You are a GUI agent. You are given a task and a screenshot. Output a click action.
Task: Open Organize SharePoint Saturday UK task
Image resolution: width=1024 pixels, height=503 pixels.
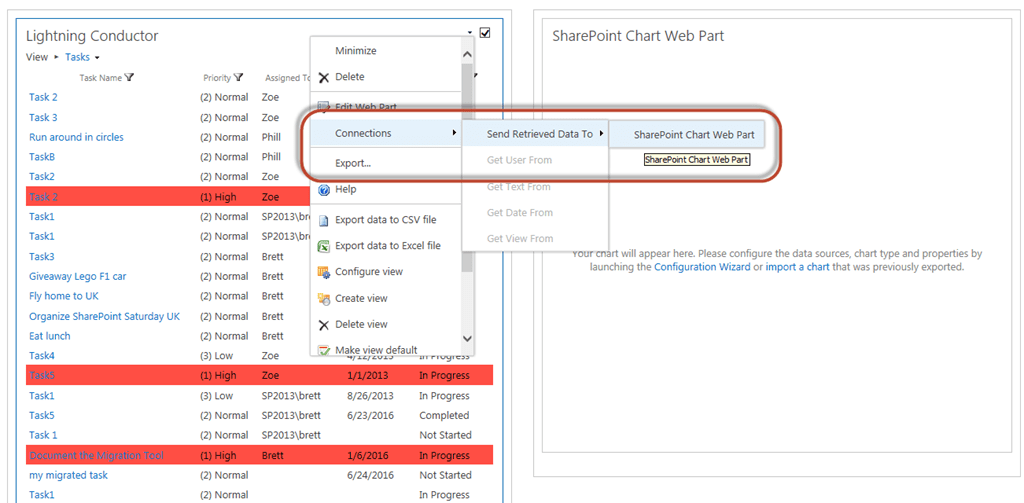click(x=104, y=316)
